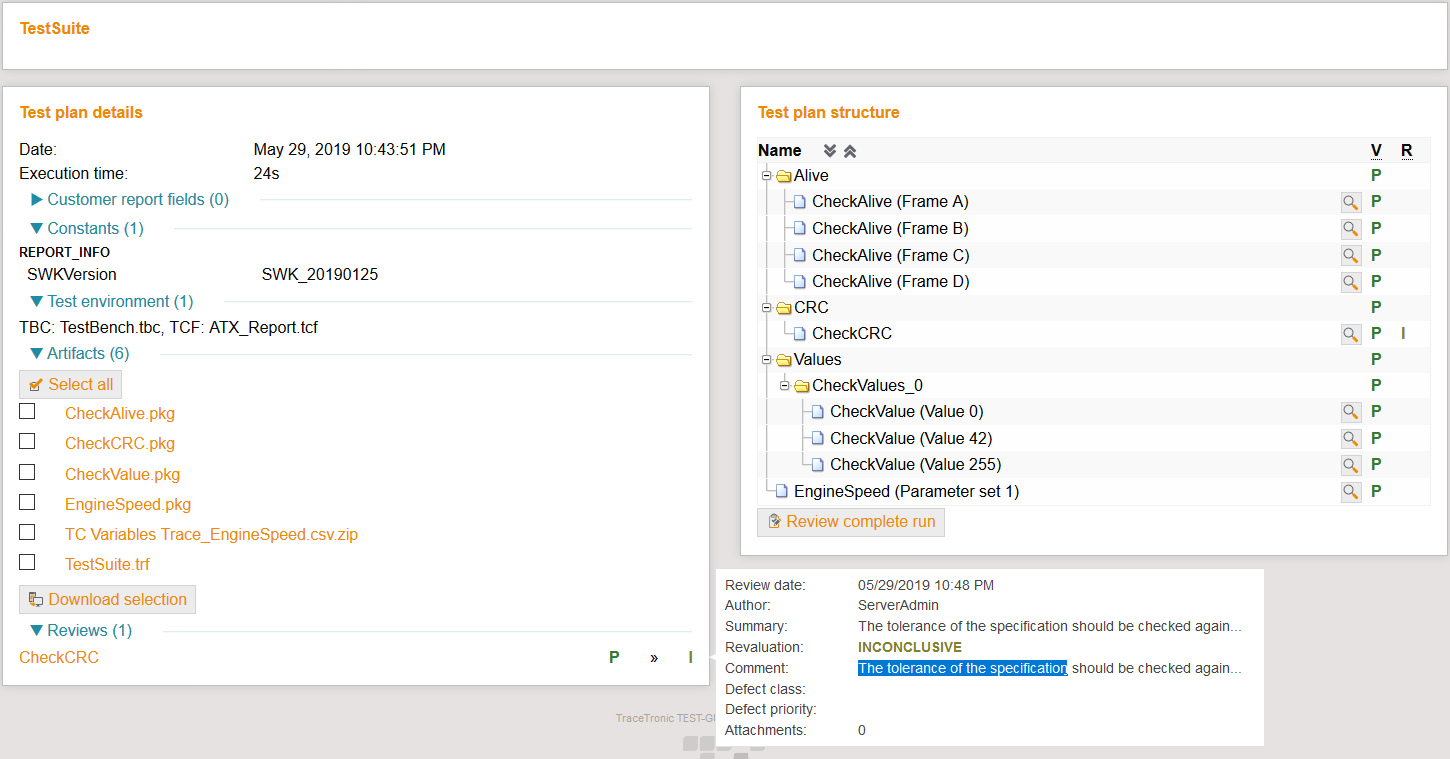Expand all nodes with the double-down chevron icon
The width and height of the screenshot is (1450, 759).
tap(830, 150)
